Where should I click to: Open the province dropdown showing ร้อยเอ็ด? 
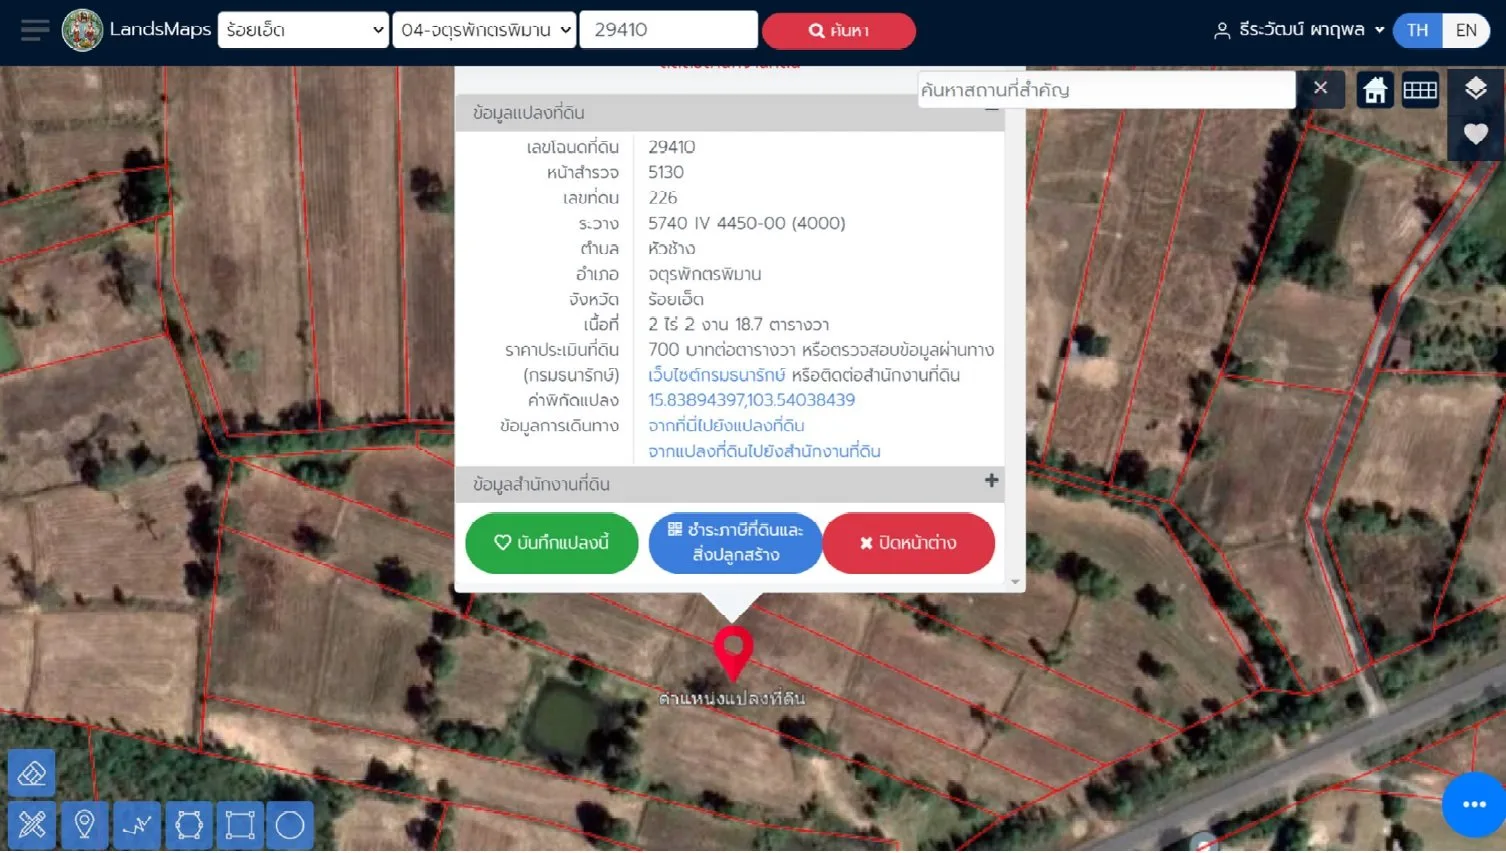coord(303,30)
